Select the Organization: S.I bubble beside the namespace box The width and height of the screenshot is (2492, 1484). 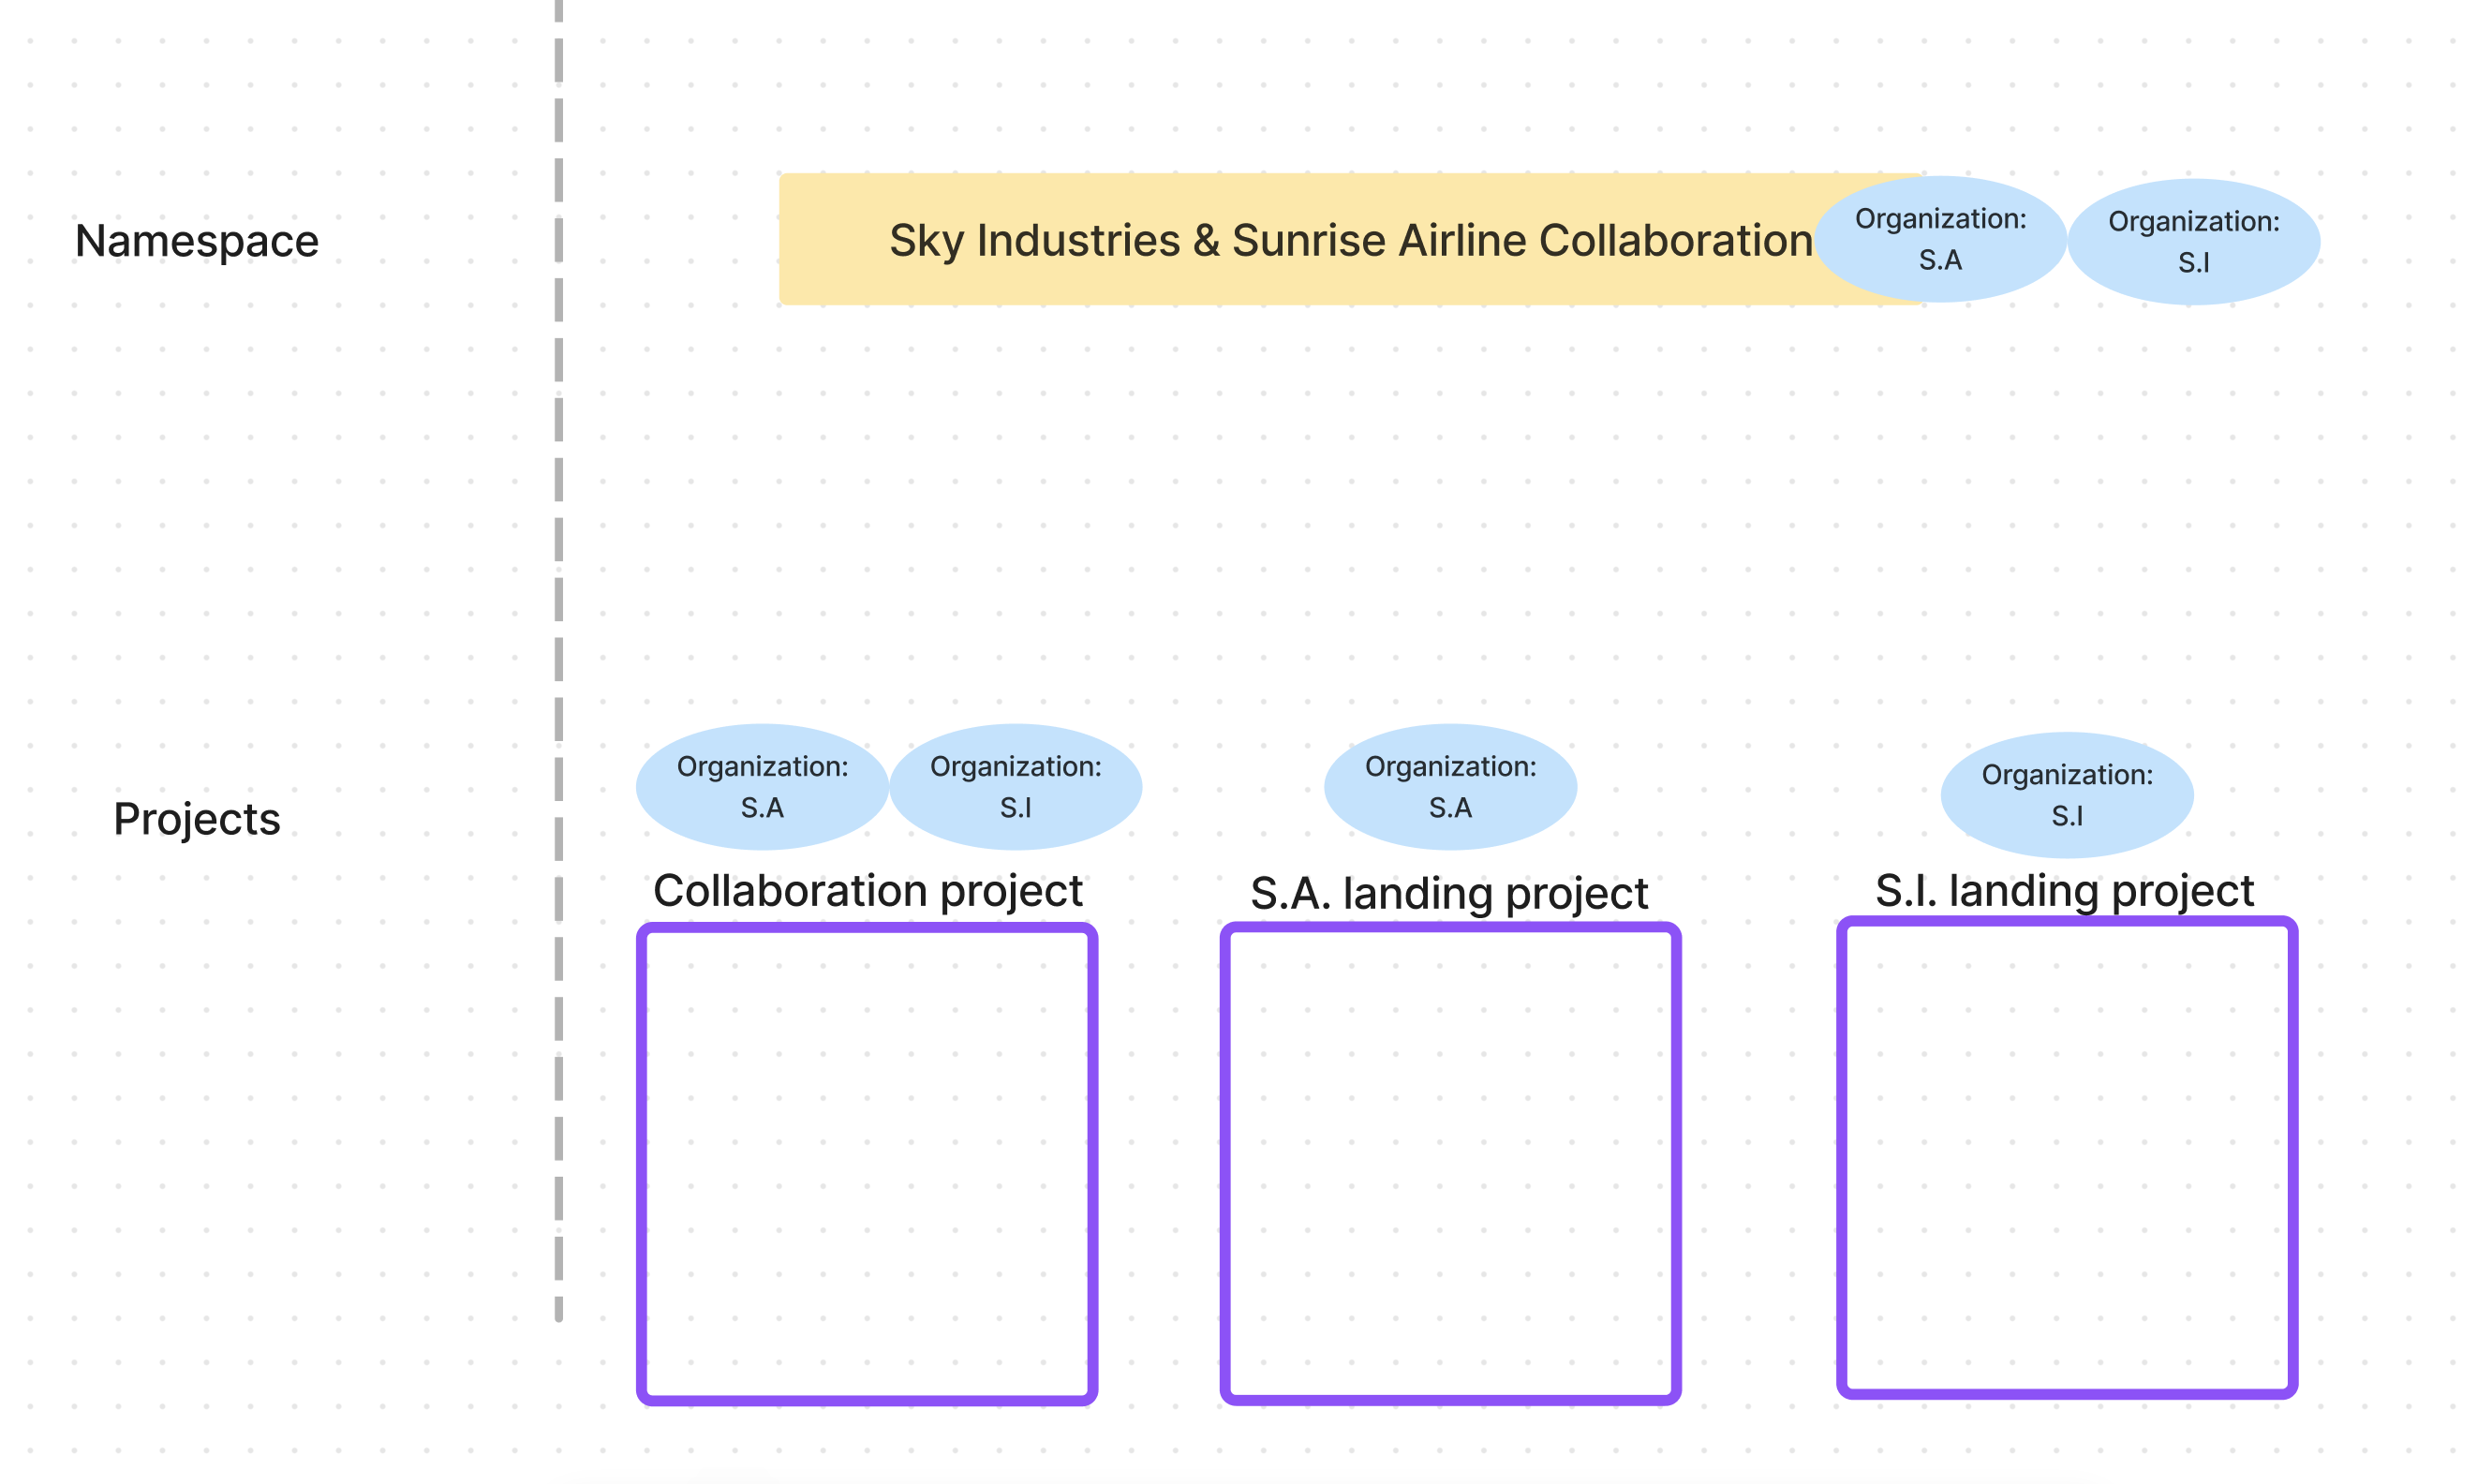(x=2194, y=242)
